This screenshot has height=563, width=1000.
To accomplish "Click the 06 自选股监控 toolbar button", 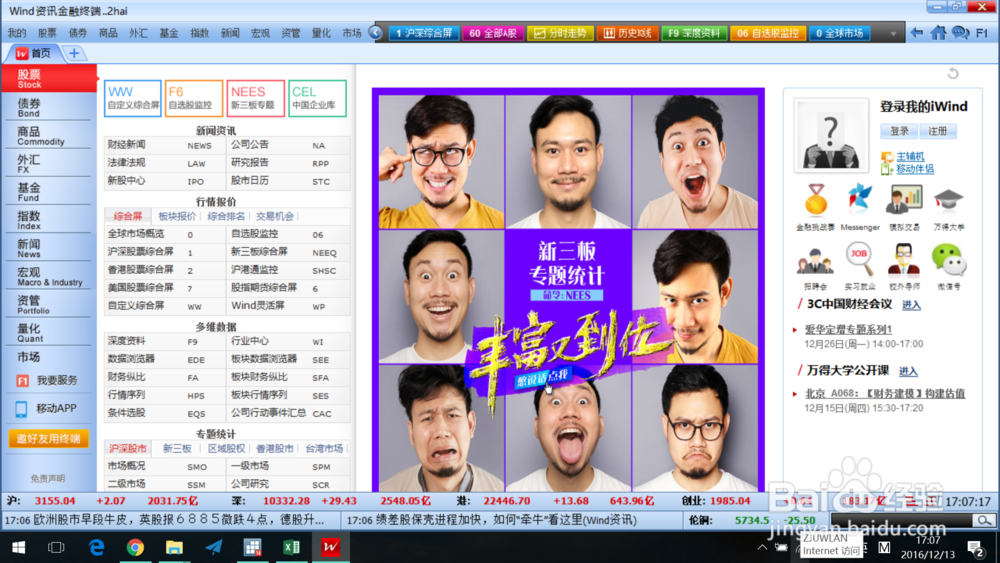I will (768, 33).
